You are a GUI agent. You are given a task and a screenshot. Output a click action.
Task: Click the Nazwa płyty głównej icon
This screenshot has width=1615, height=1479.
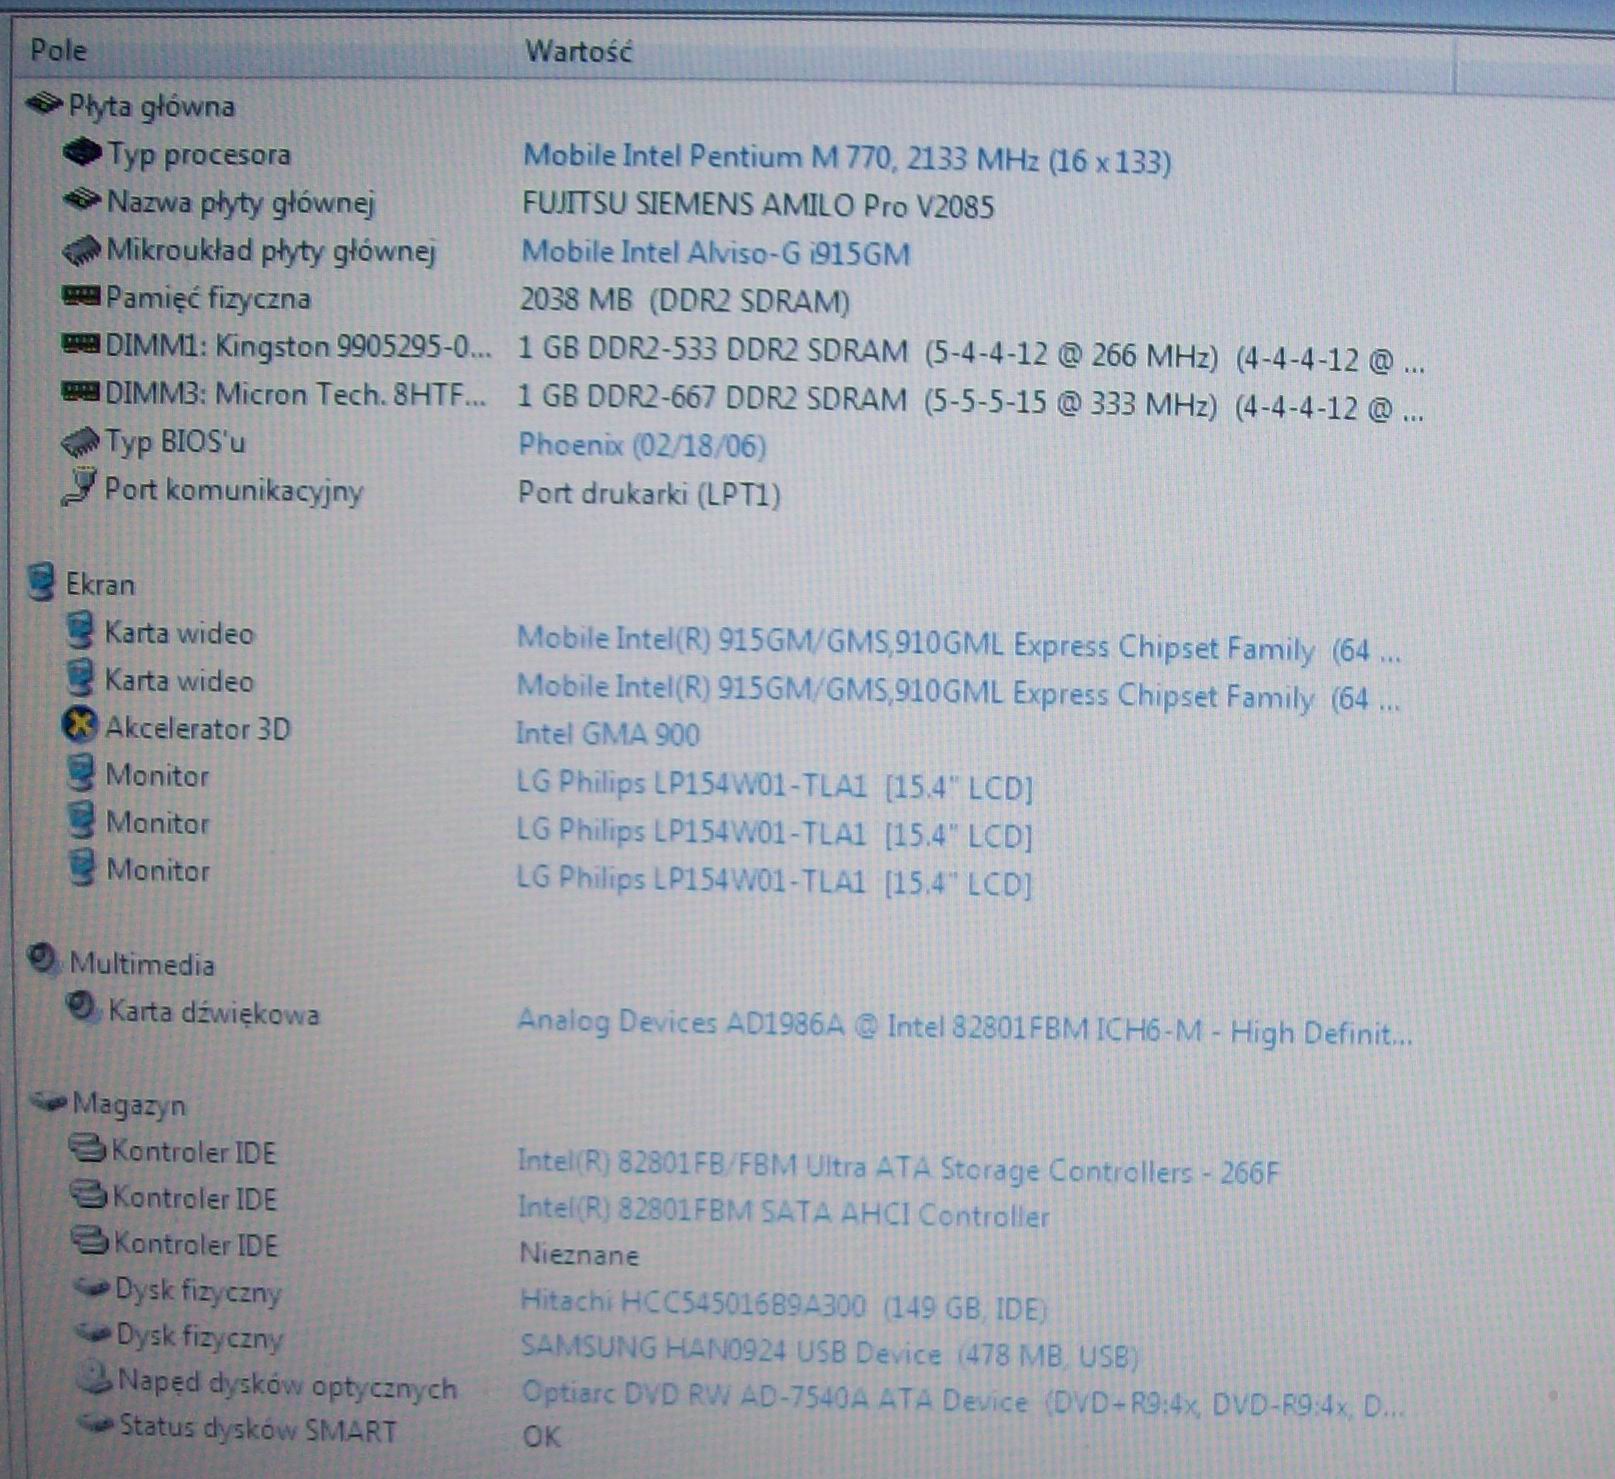pyautogui.click(x=82, y=200)
